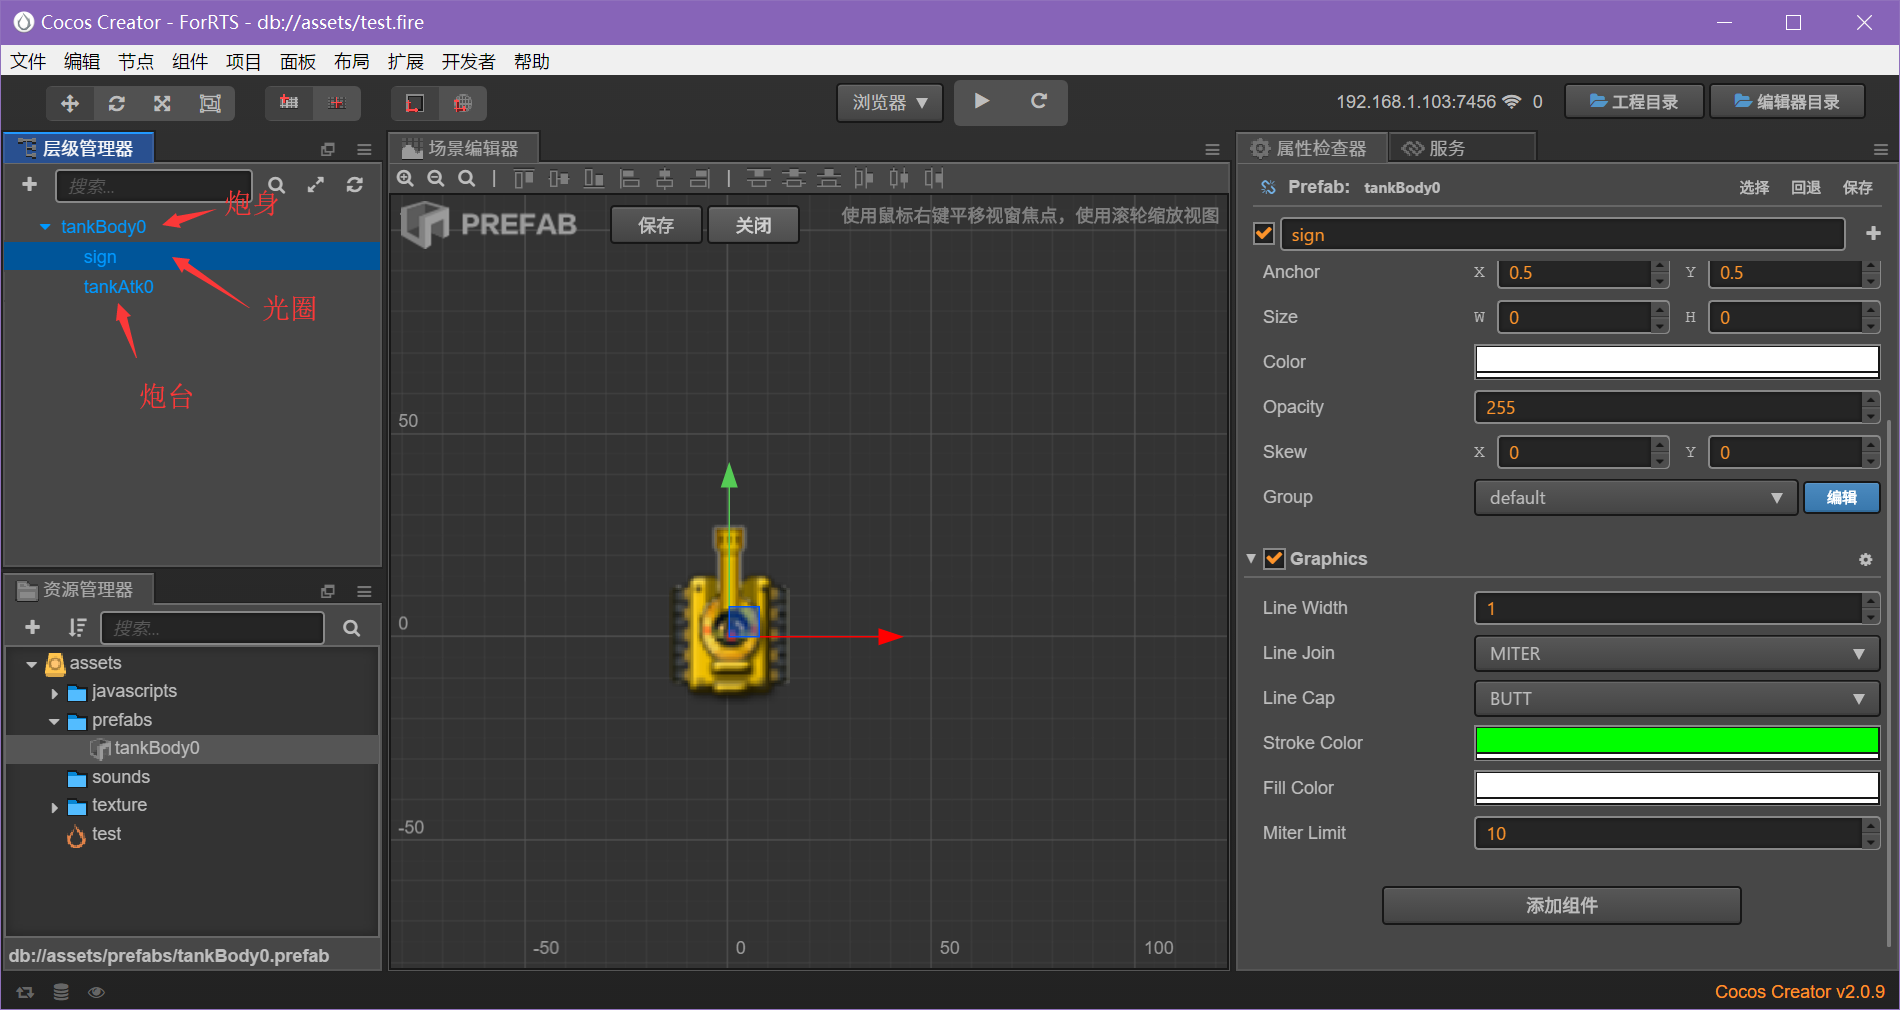Viewport: 1900px width, 1010px height.
Task: Collapse the Graphics component section
Action: point(1251,559)
